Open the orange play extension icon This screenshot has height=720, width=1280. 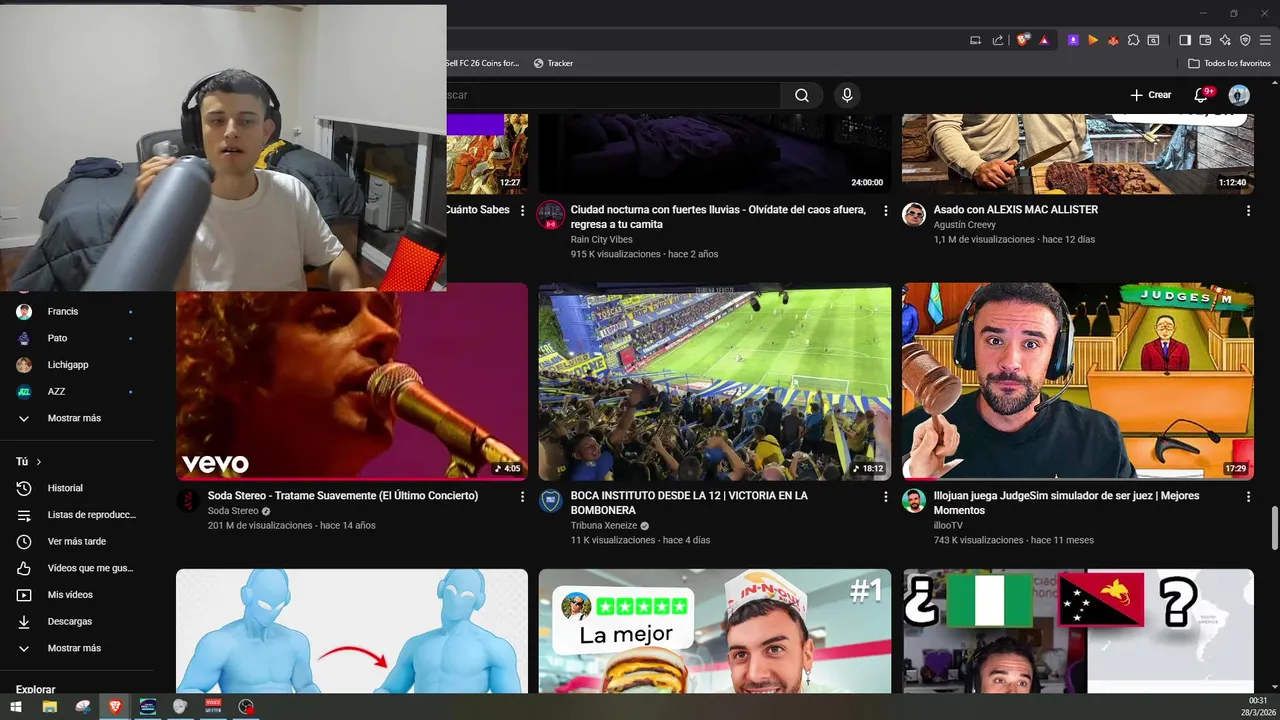click(1093, 40)
